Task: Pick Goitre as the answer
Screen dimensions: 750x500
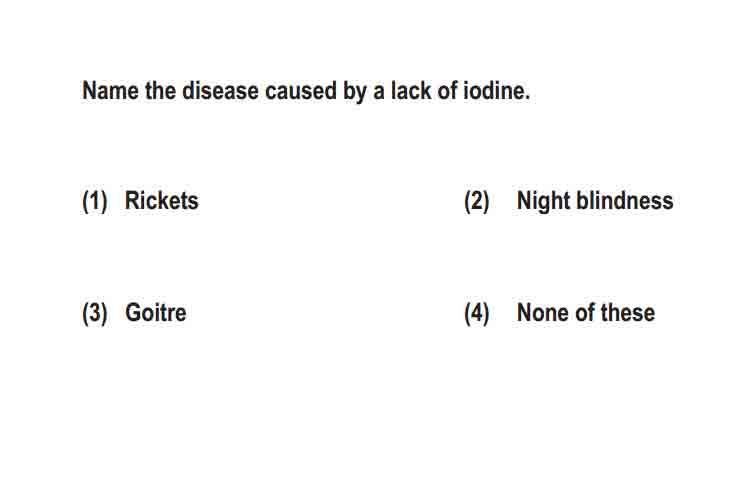Action: pyautogui.click(x=155, y=313)
